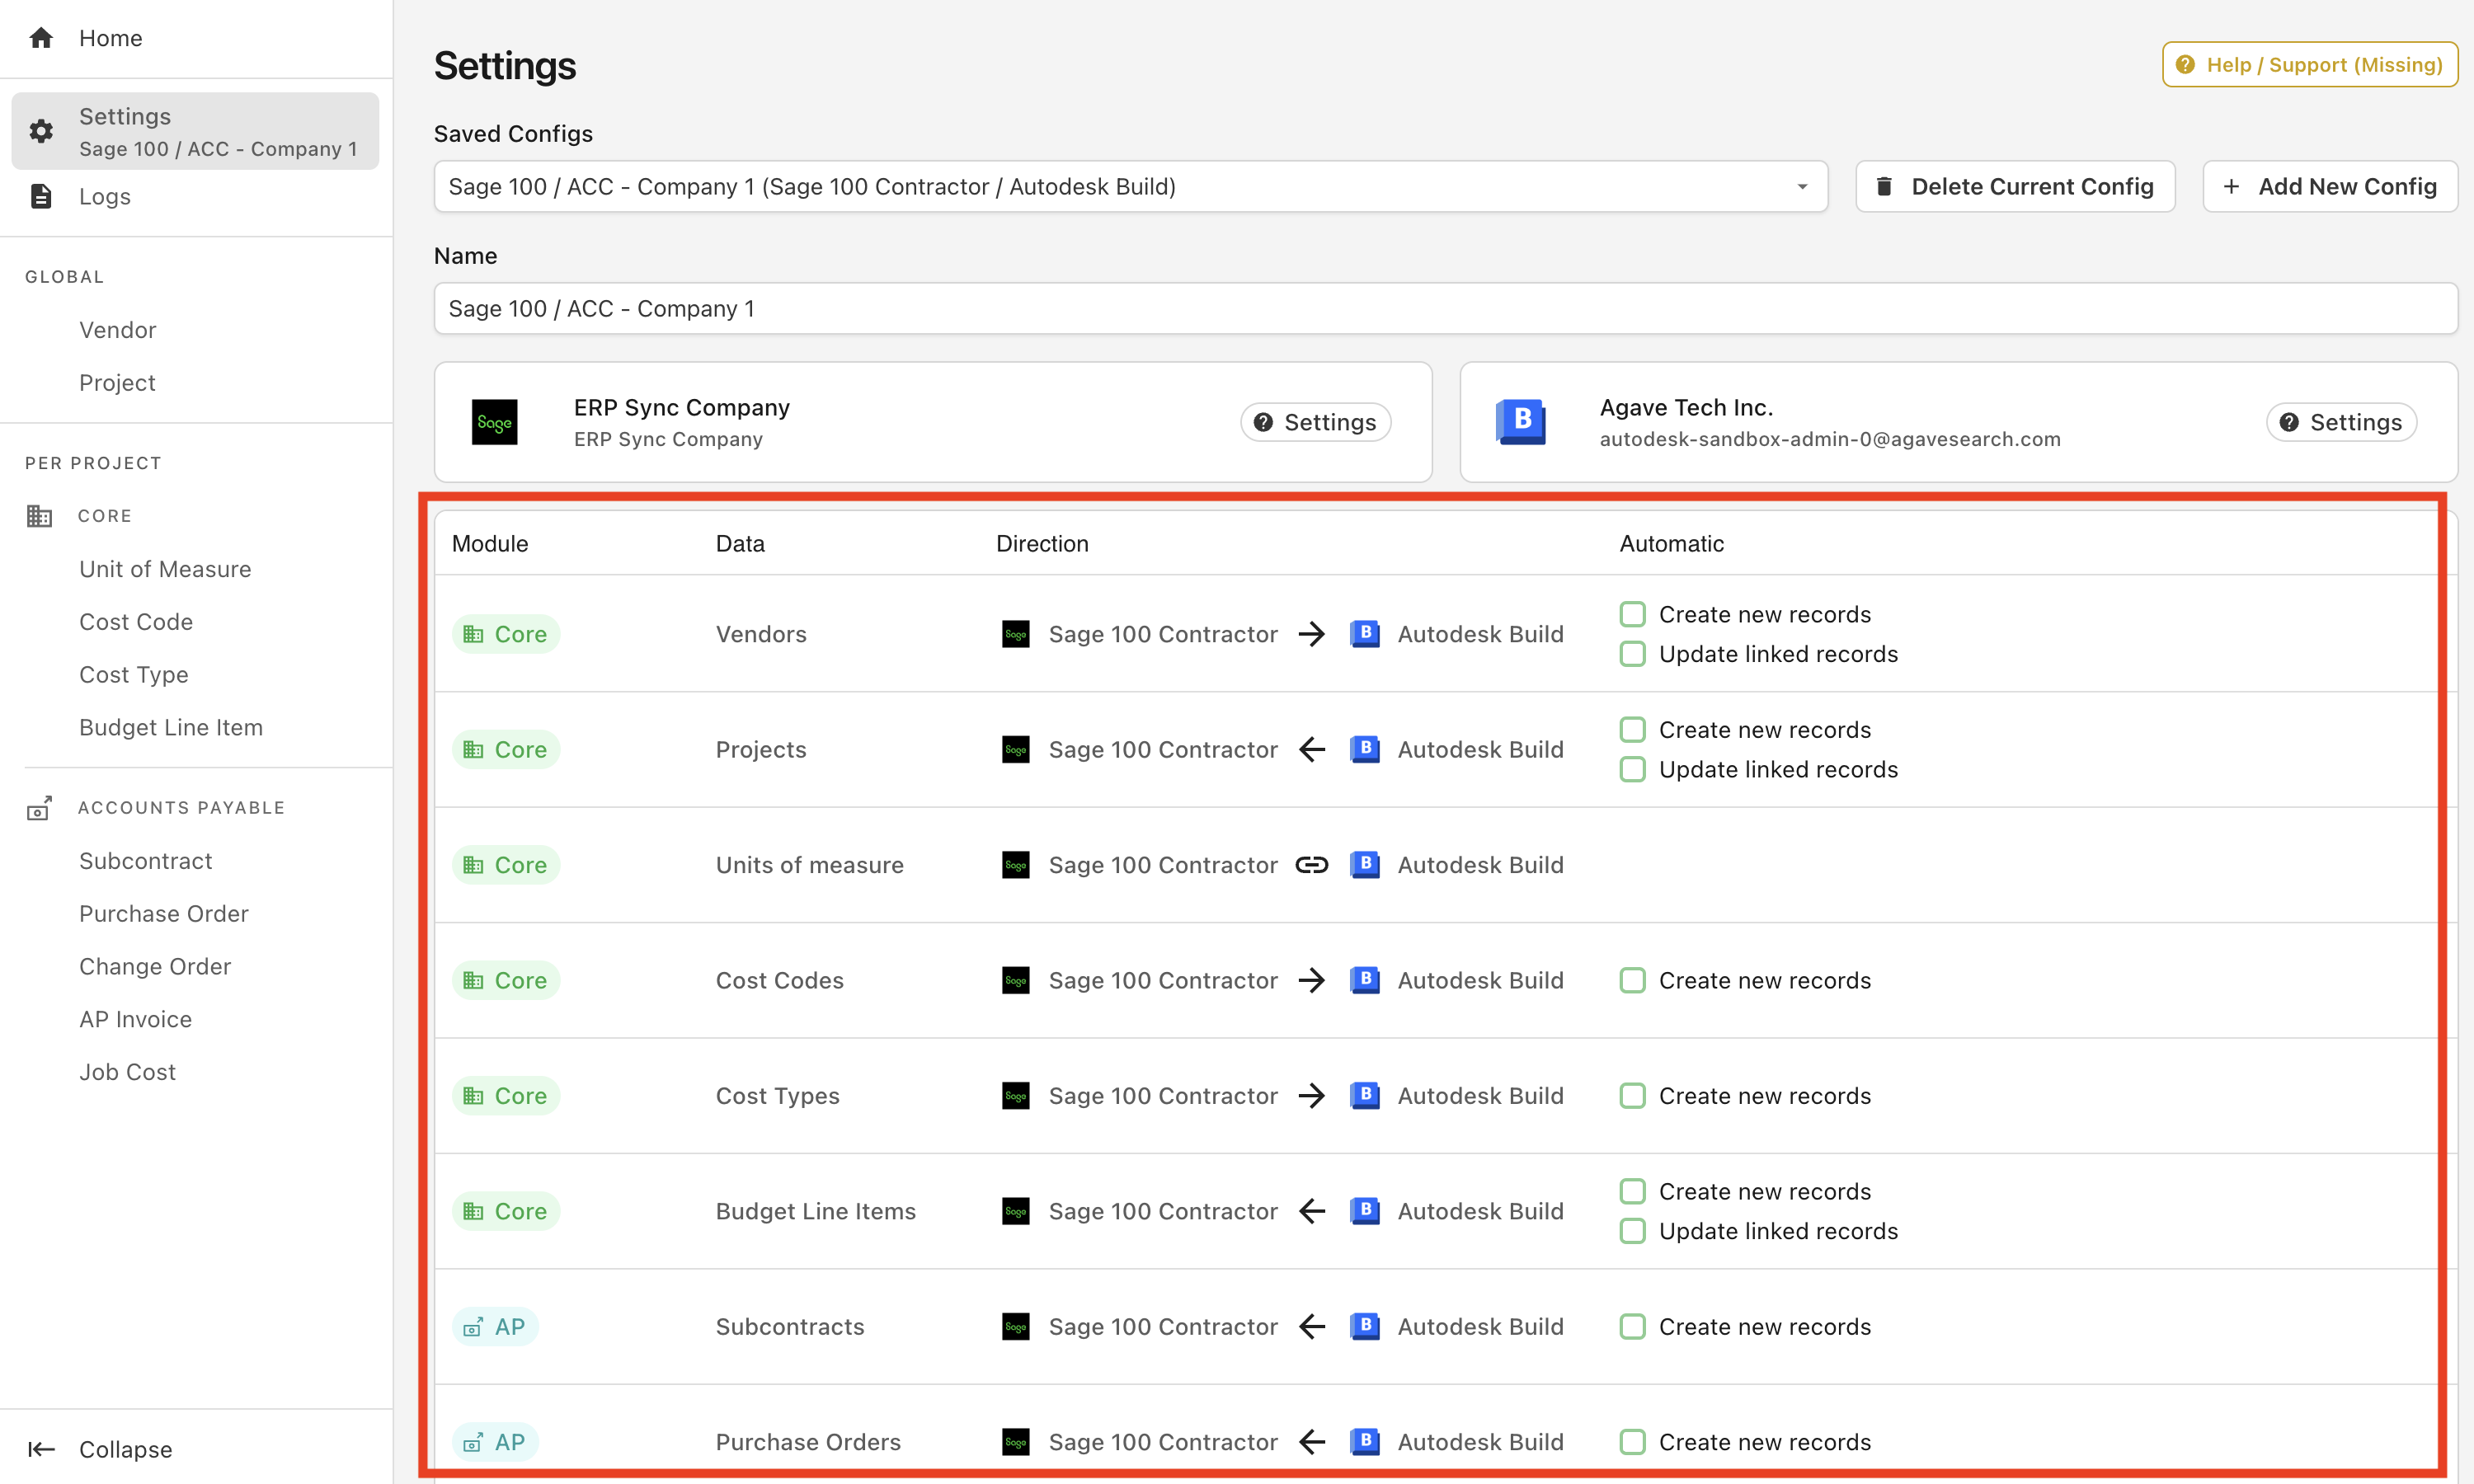Open the Saved Configs dropdown
Screen dimensions: 2474x1484
pos(1130,186)
